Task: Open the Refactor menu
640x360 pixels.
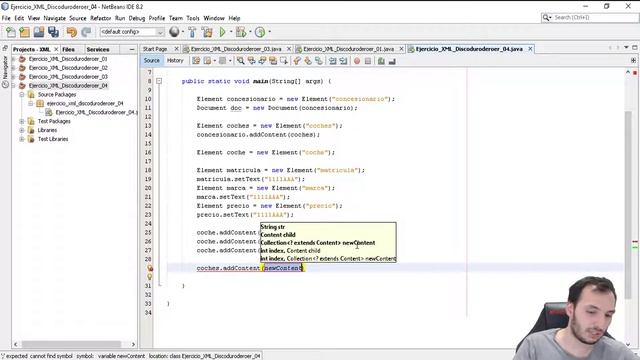Action: 100,18
